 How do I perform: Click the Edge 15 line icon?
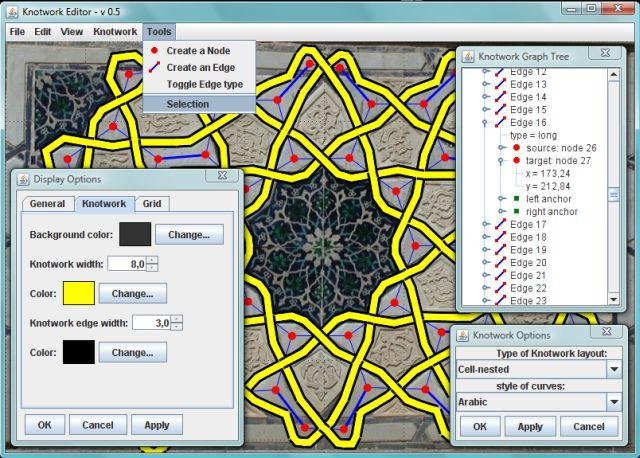[500, 109]
